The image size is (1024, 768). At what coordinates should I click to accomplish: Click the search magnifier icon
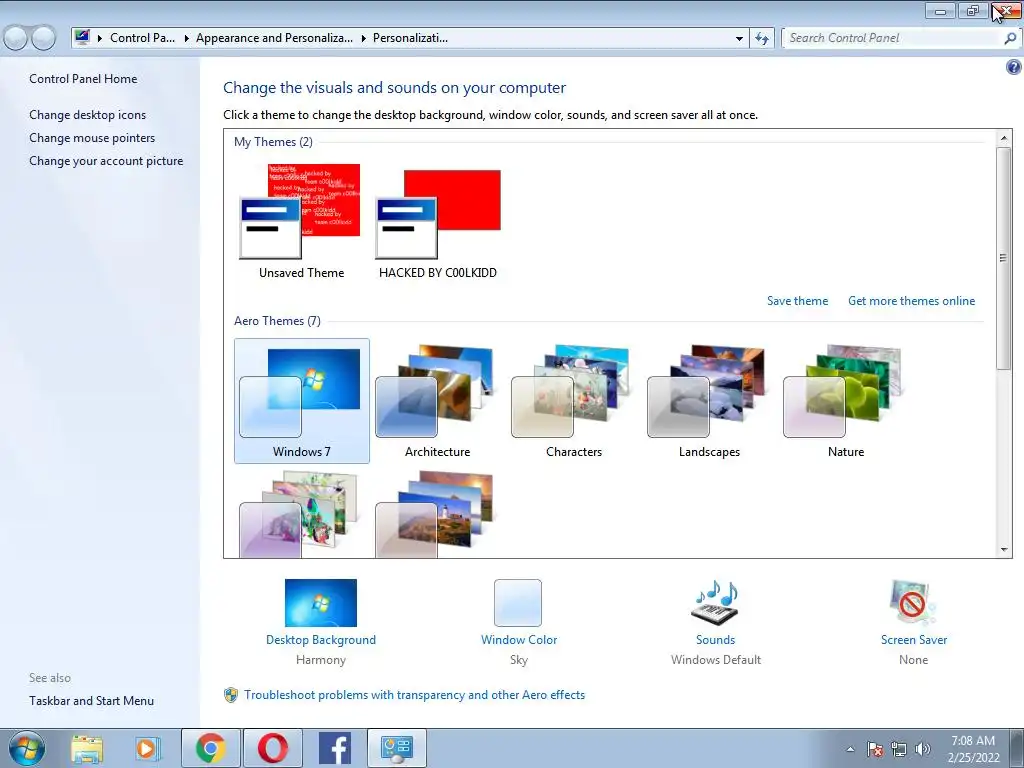1010,39
